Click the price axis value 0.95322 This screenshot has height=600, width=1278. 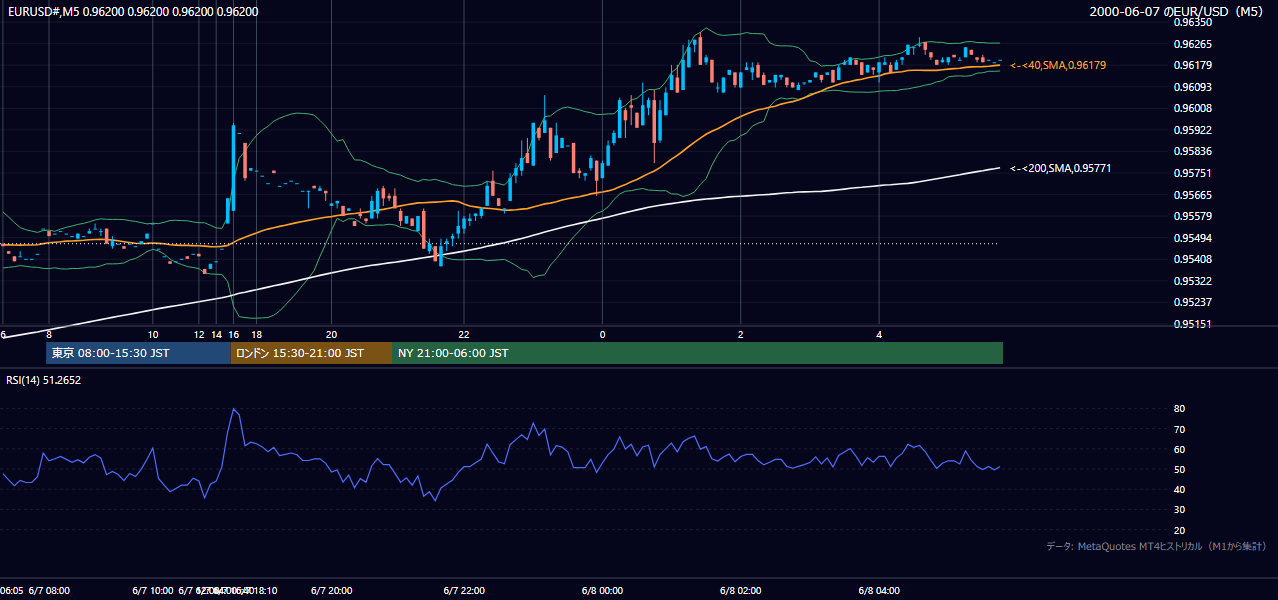coord(1192,281)
